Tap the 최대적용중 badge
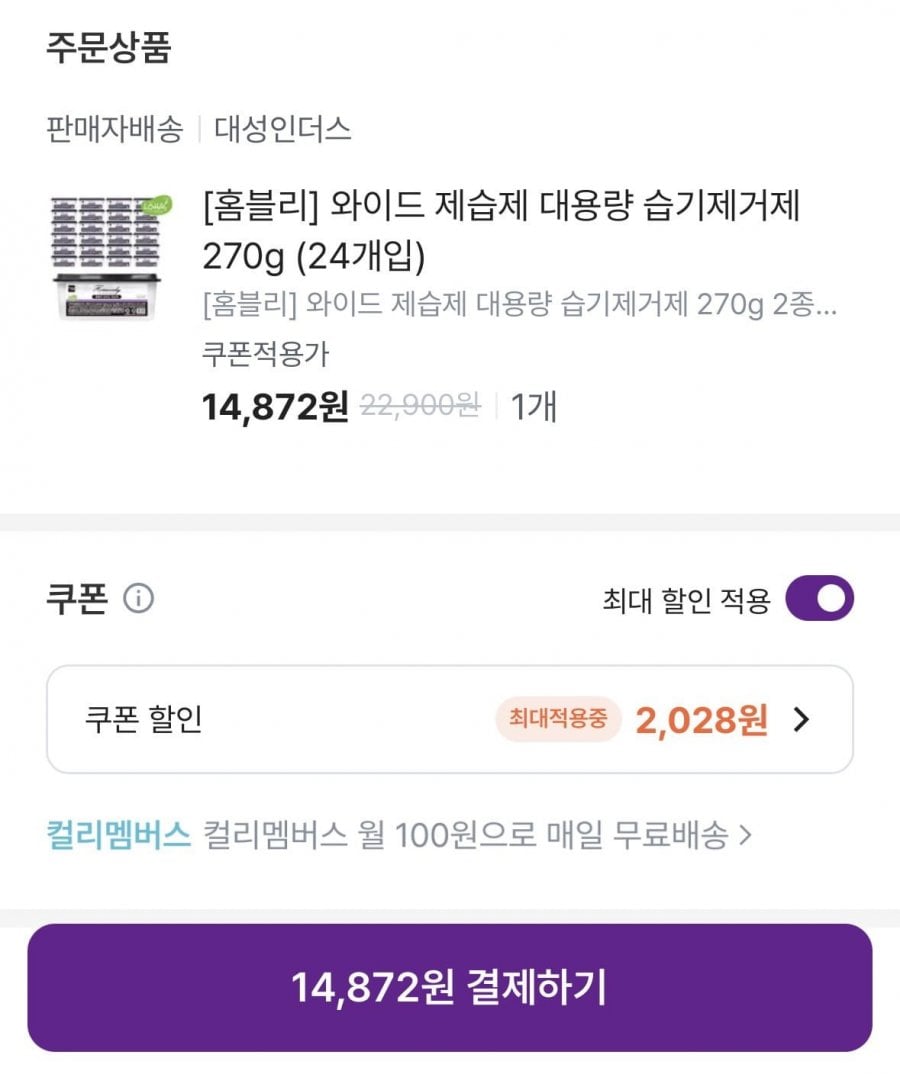The height and width of the screenshot is (1074, 900). pos(558,719)
